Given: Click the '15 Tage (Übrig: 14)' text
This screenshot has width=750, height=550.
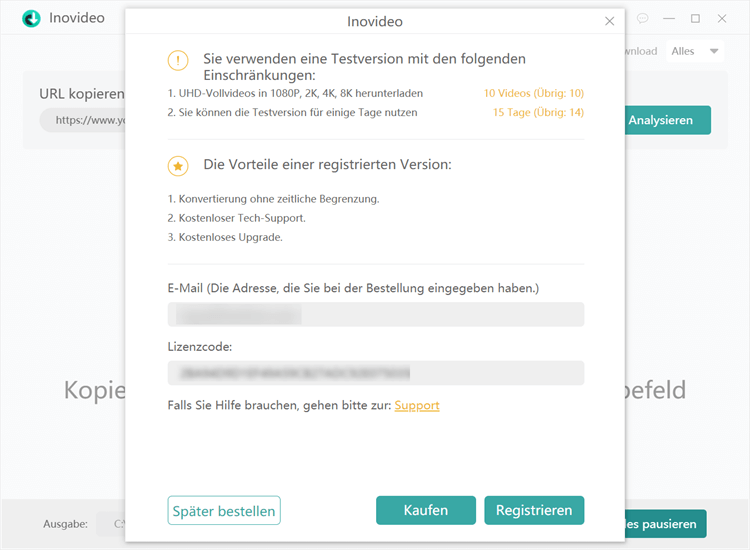Looking at the screenshot, I should coord(538,112).
